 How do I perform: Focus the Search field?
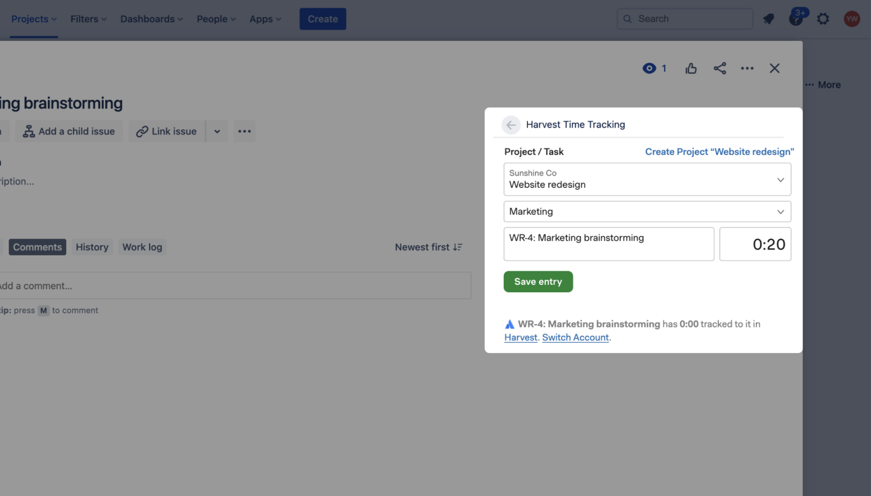[x=685, y=19]
